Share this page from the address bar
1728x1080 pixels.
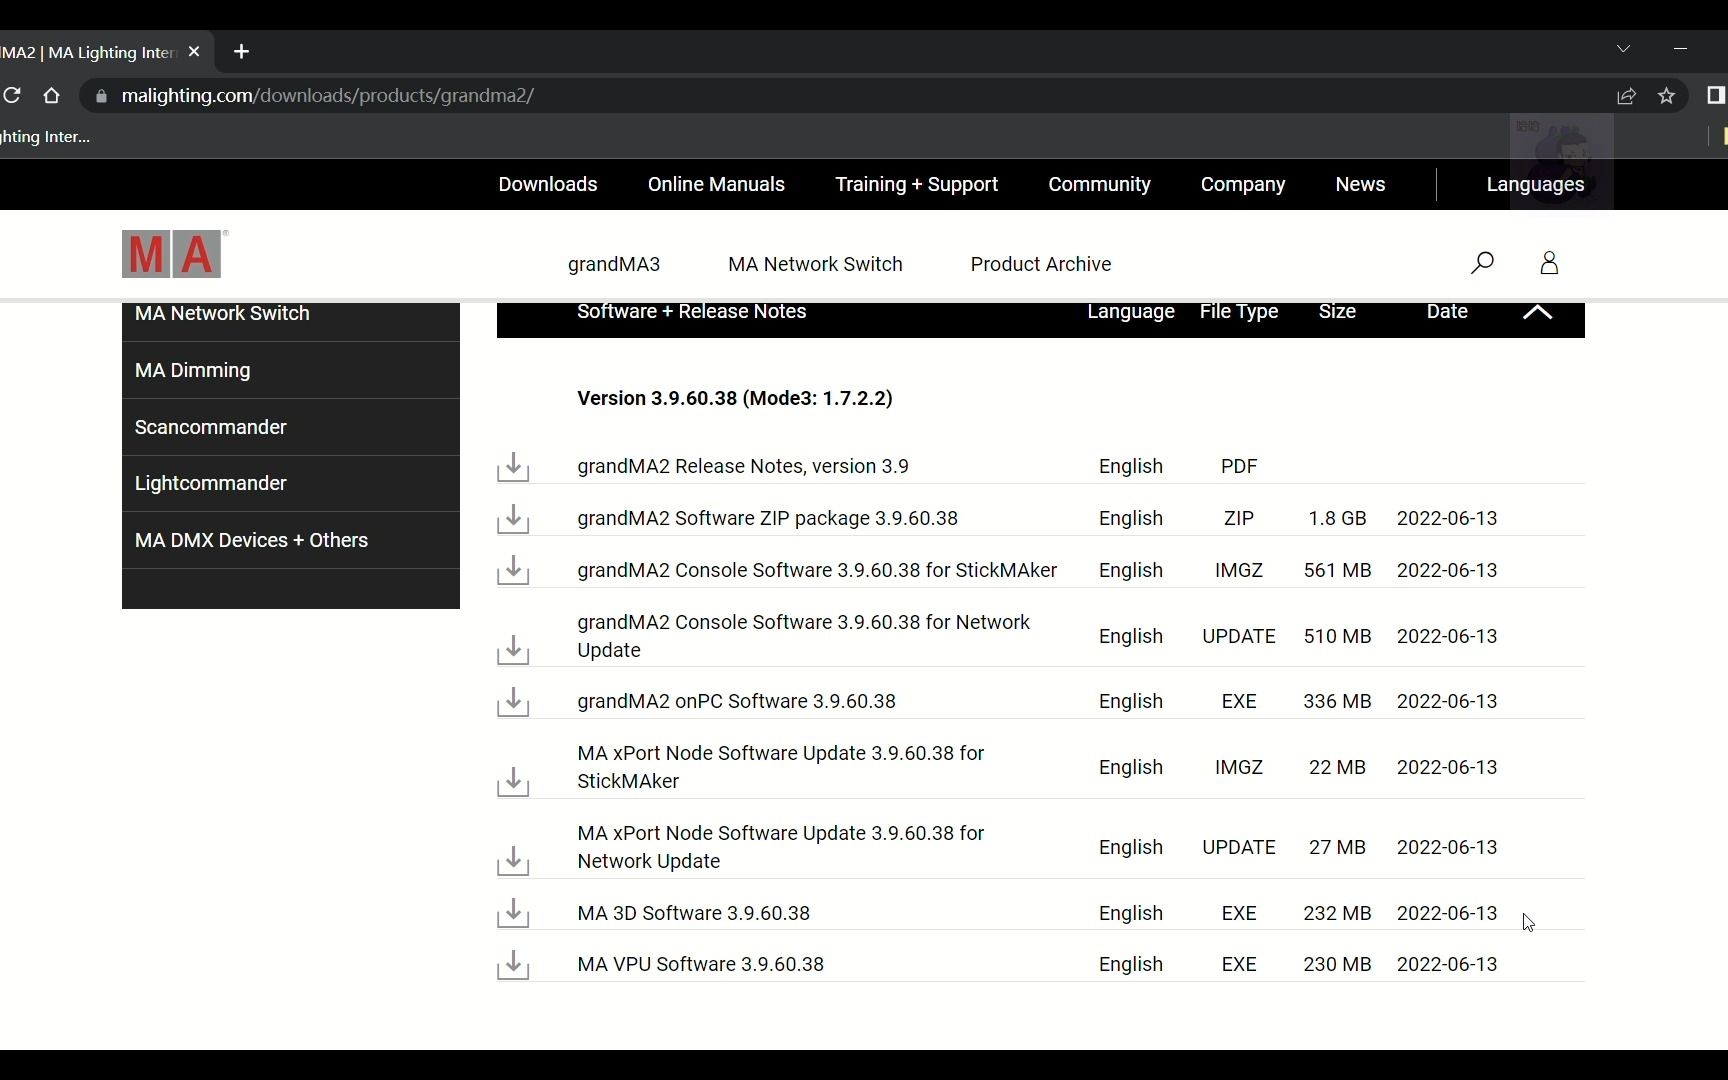click(x=1626, y=96)
